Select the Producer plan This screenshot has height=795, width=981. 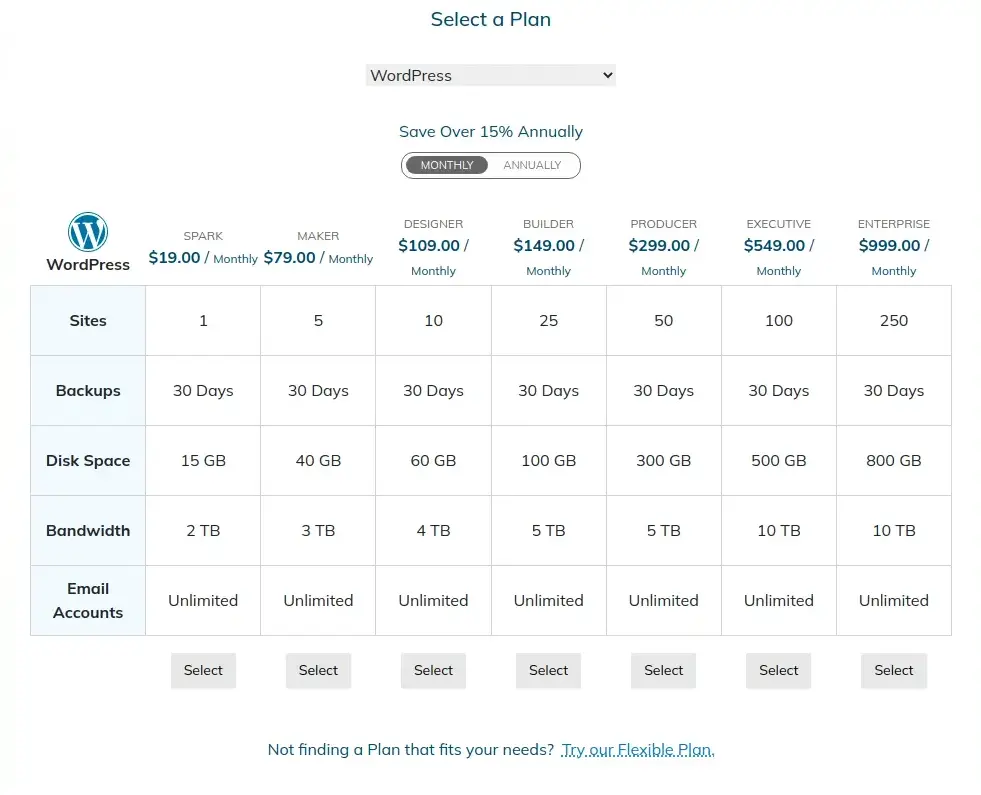(663, 670)
